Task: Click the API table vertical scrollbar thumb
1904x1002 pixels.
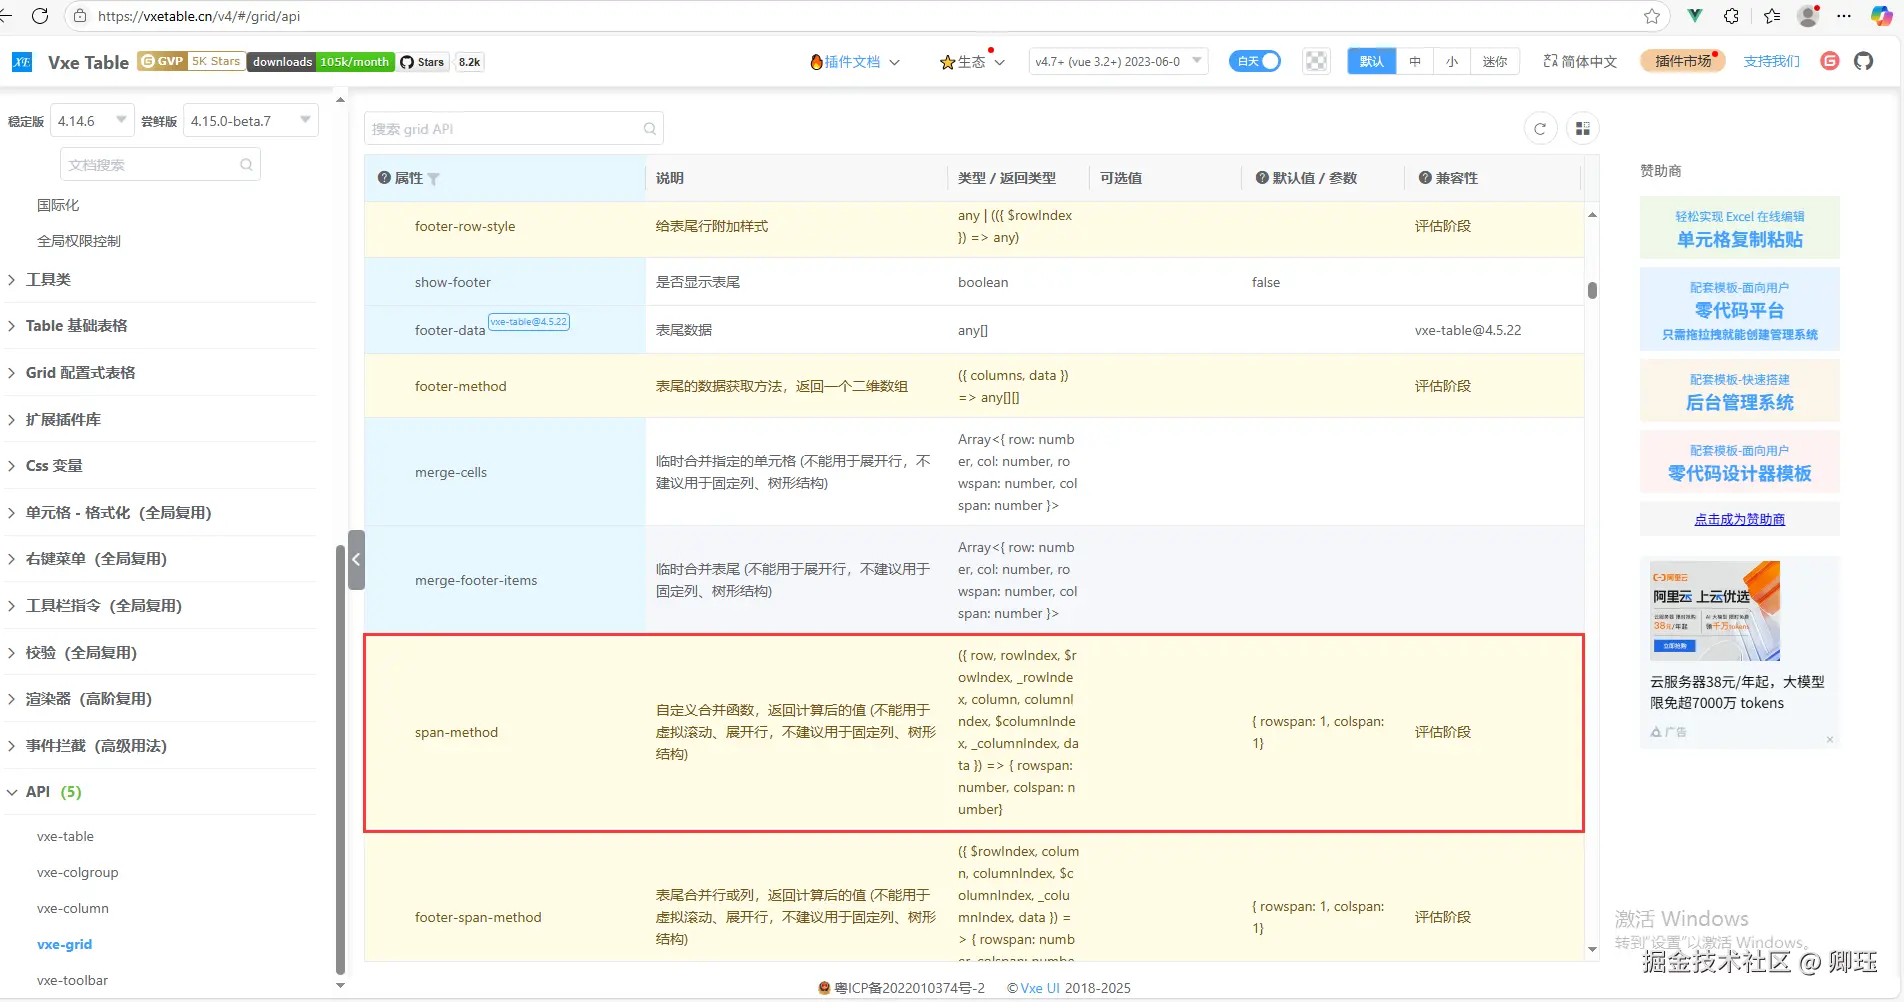Action: [1592, 291]
